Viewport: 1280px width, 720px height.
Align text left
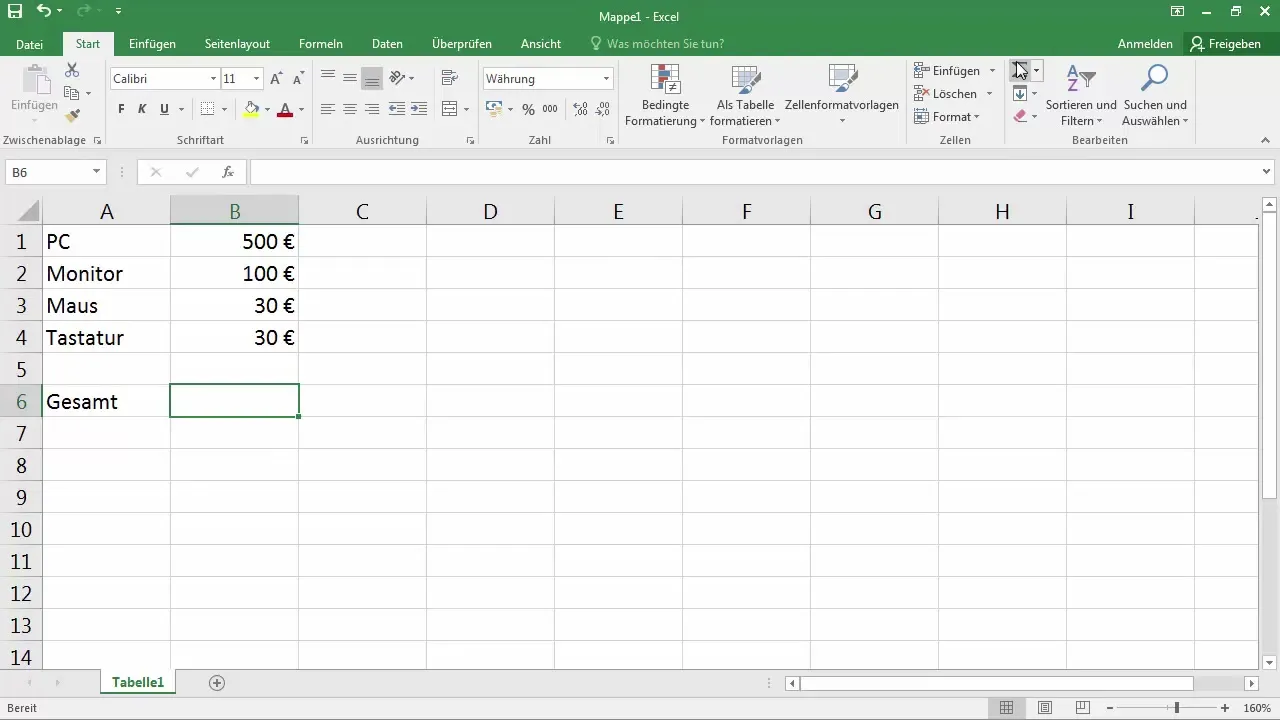point(328,109)
